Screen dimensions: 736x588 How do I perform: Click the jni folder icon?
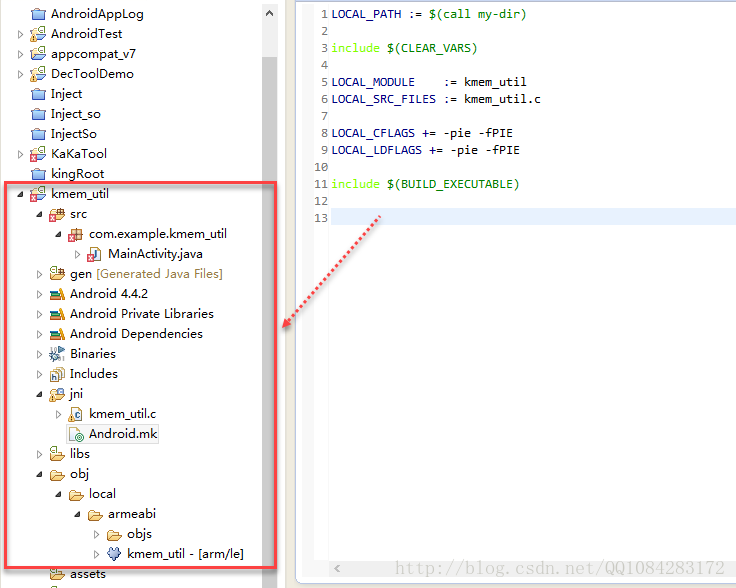57,394
